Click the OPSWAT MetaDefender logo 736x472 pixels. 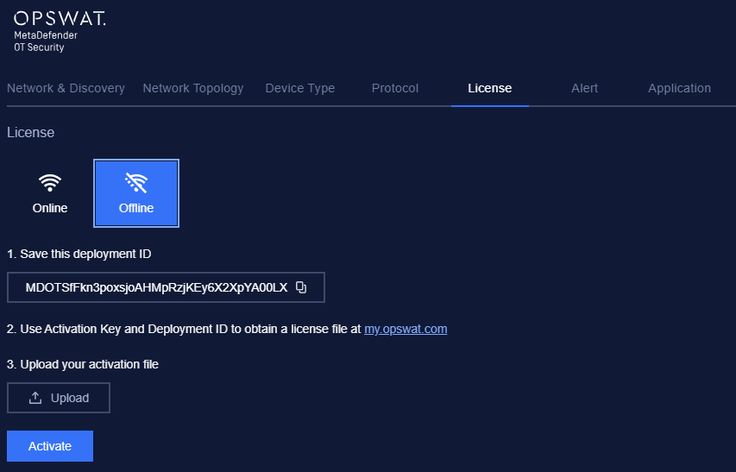point(60,32)
